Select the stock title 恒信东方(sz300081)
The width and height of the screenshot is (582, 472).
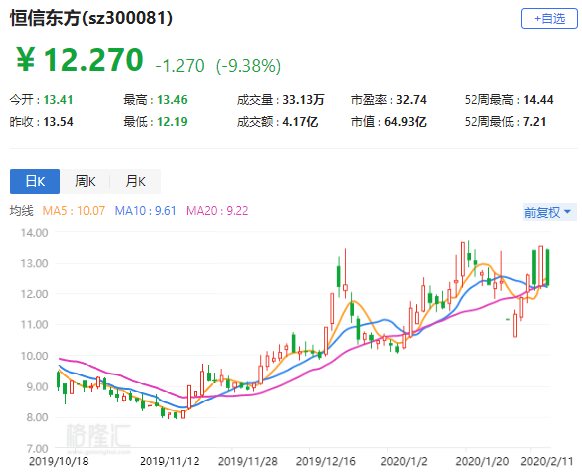click(91, 18)
